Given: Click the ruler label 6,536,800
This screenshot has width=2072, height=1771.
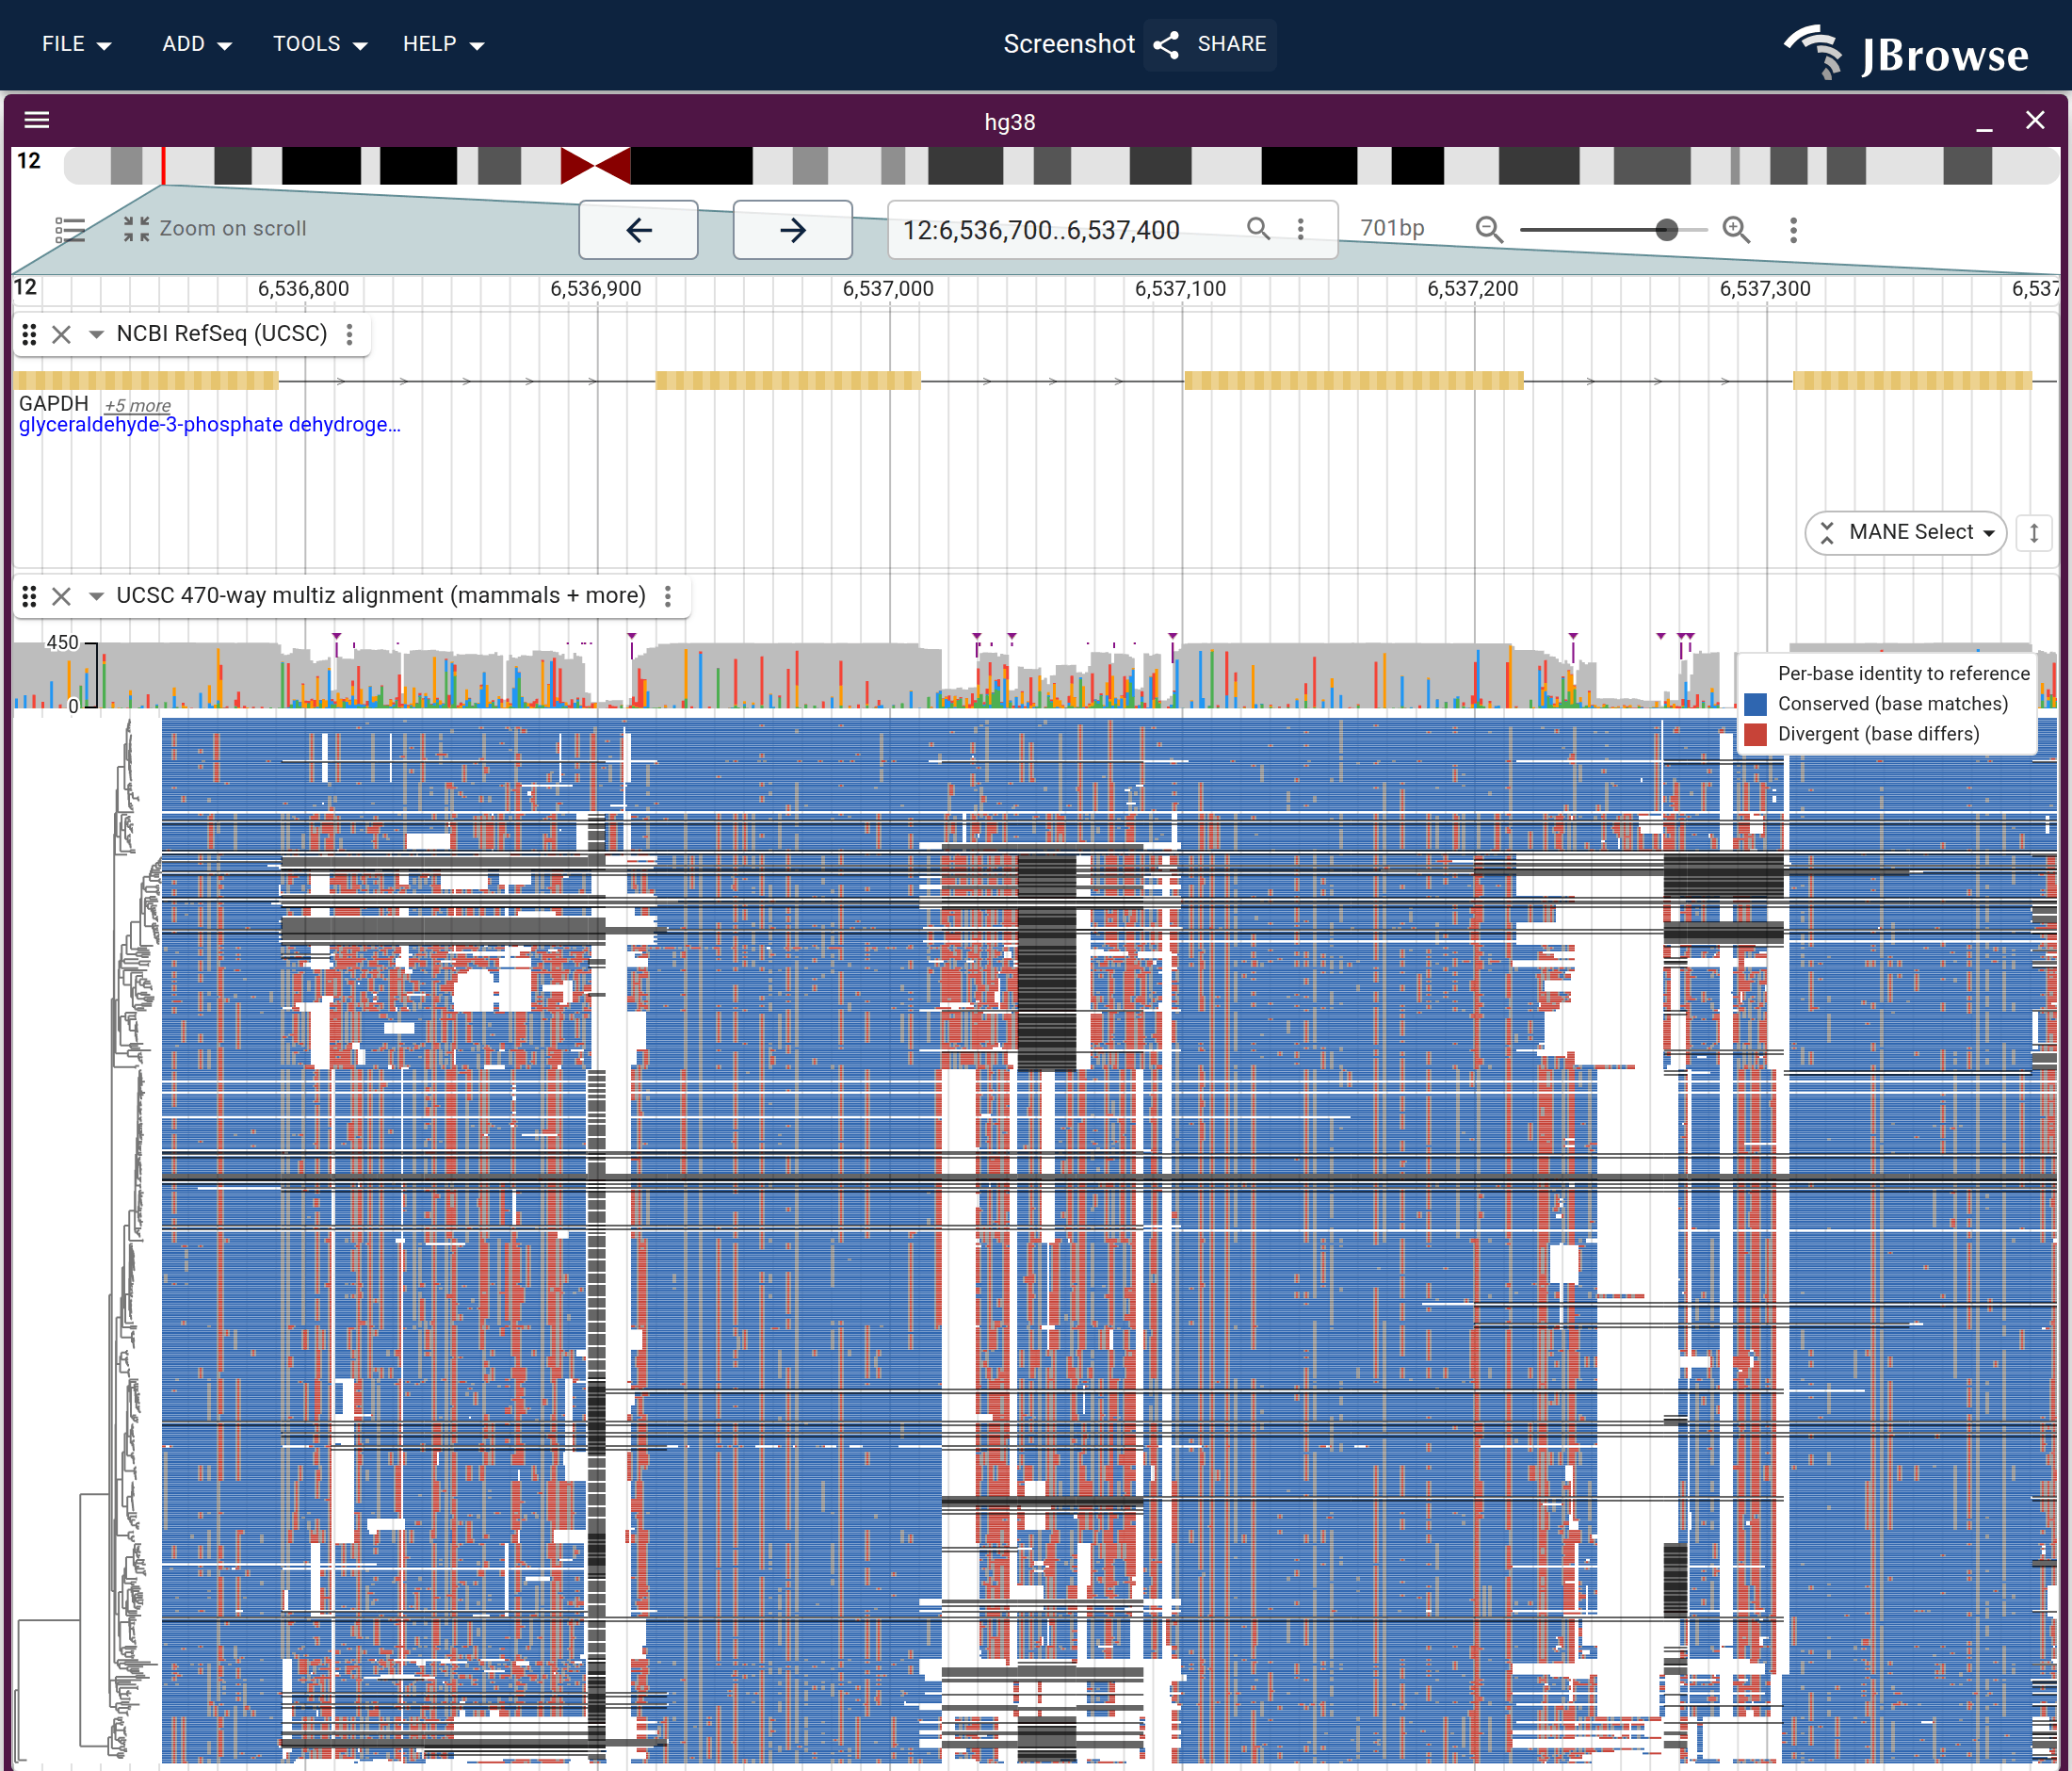Looking at the screenshot, I should coord(304,289).
